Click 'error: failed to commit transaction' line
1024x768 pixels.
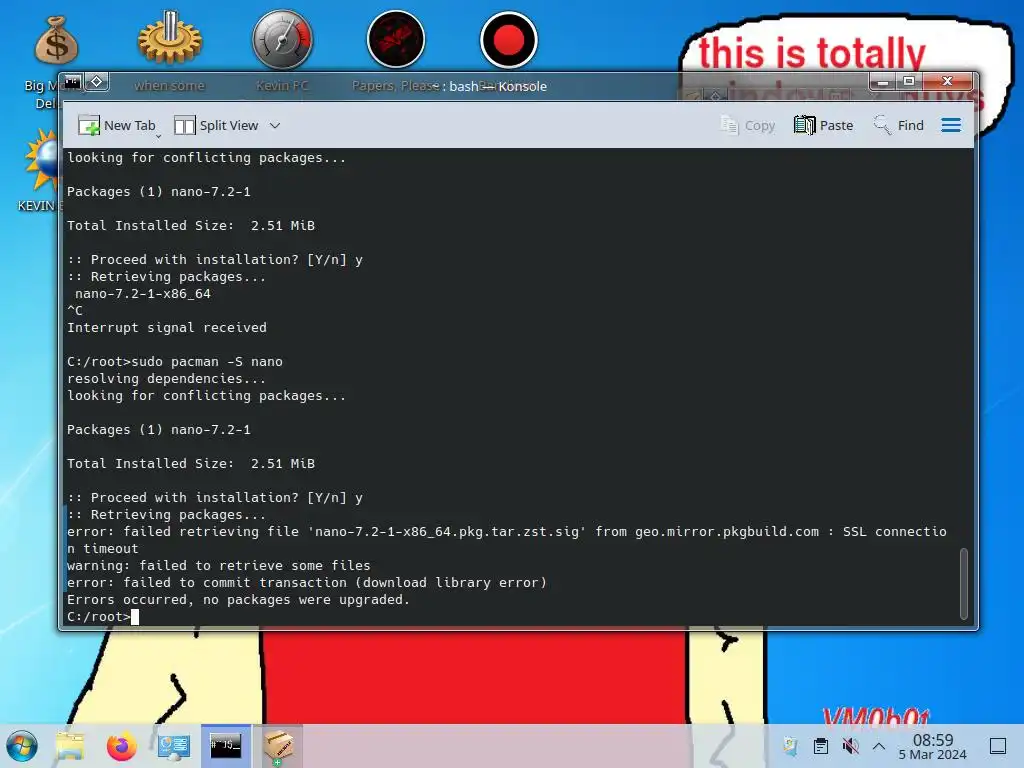306,582
